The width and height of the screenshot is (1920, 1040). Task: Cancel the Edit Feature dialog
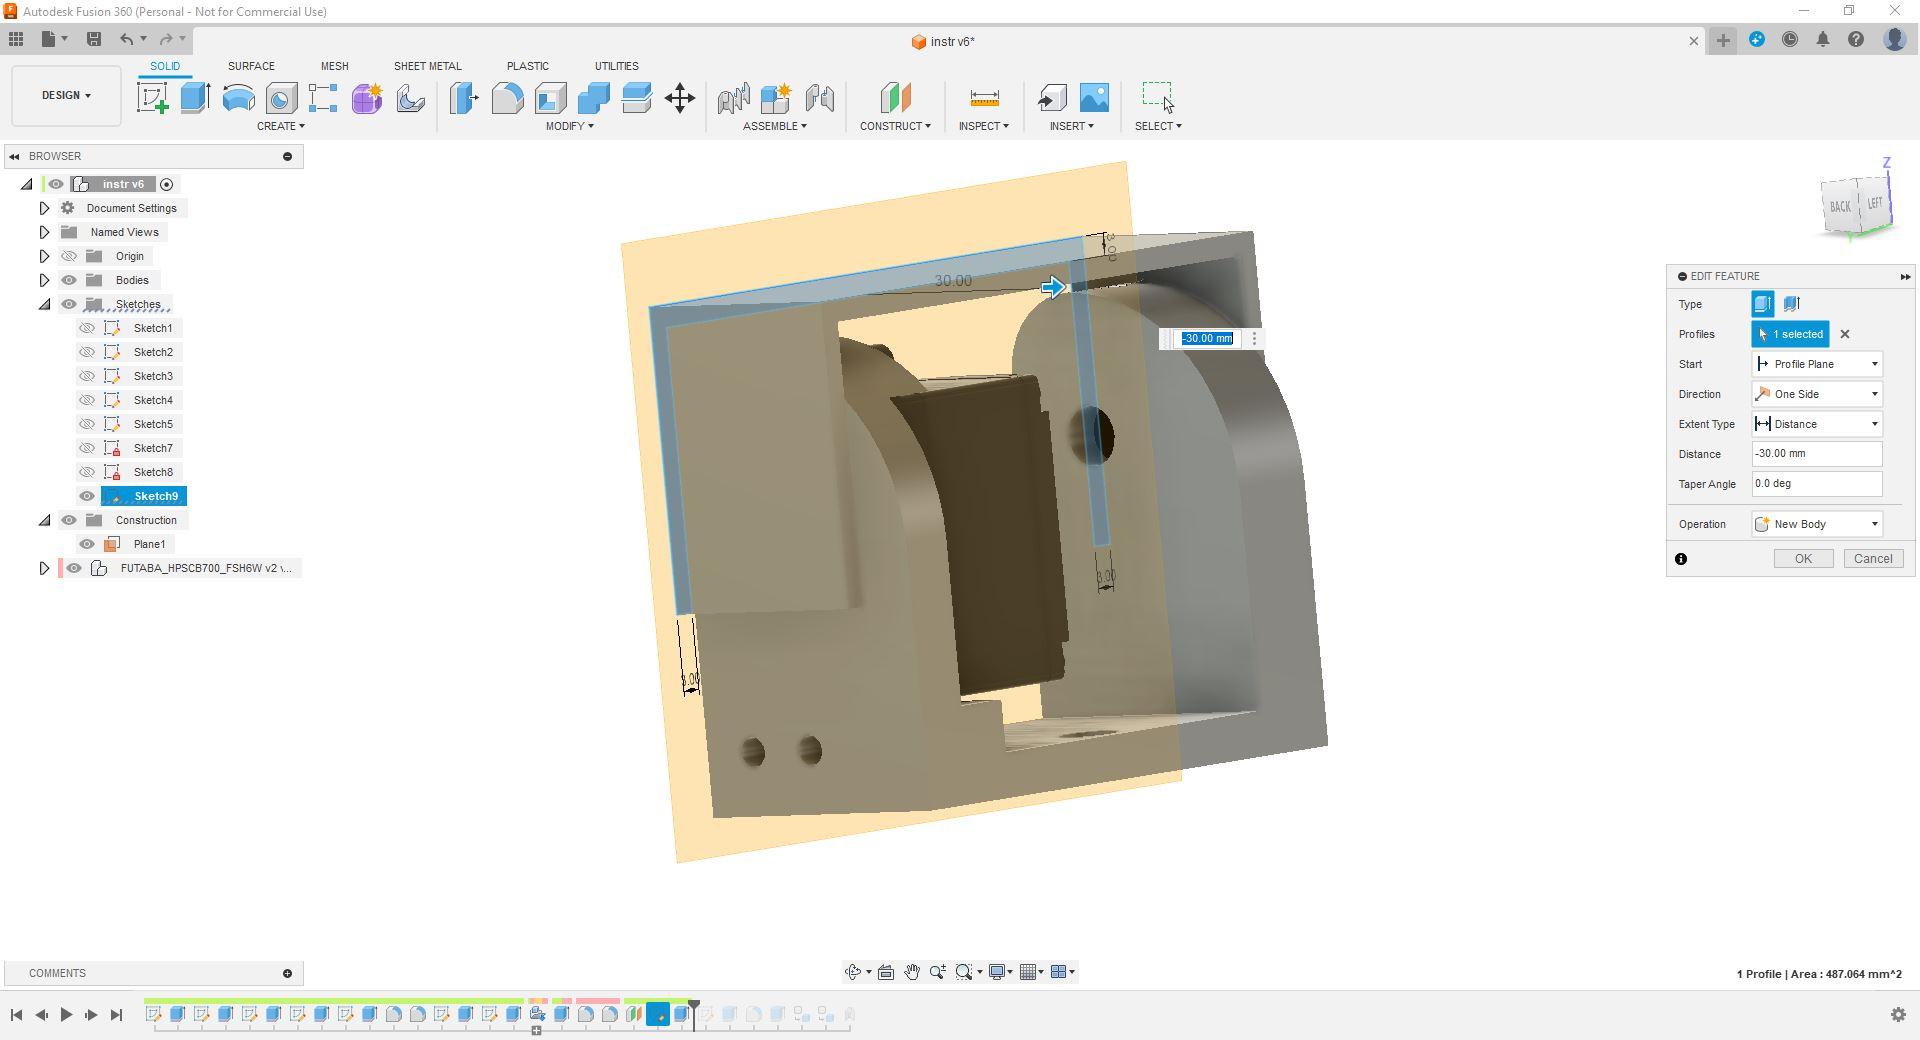click(x=1873, y=559)
